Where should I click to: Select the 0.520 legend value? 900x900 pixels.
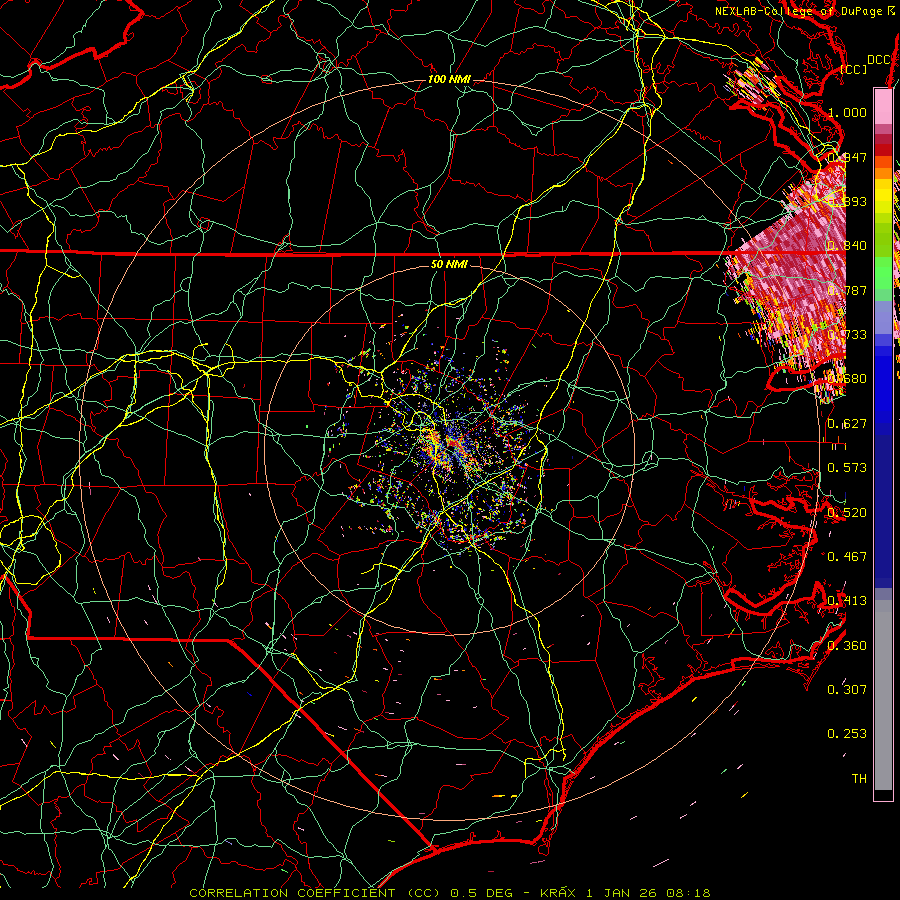click(847, 513)
